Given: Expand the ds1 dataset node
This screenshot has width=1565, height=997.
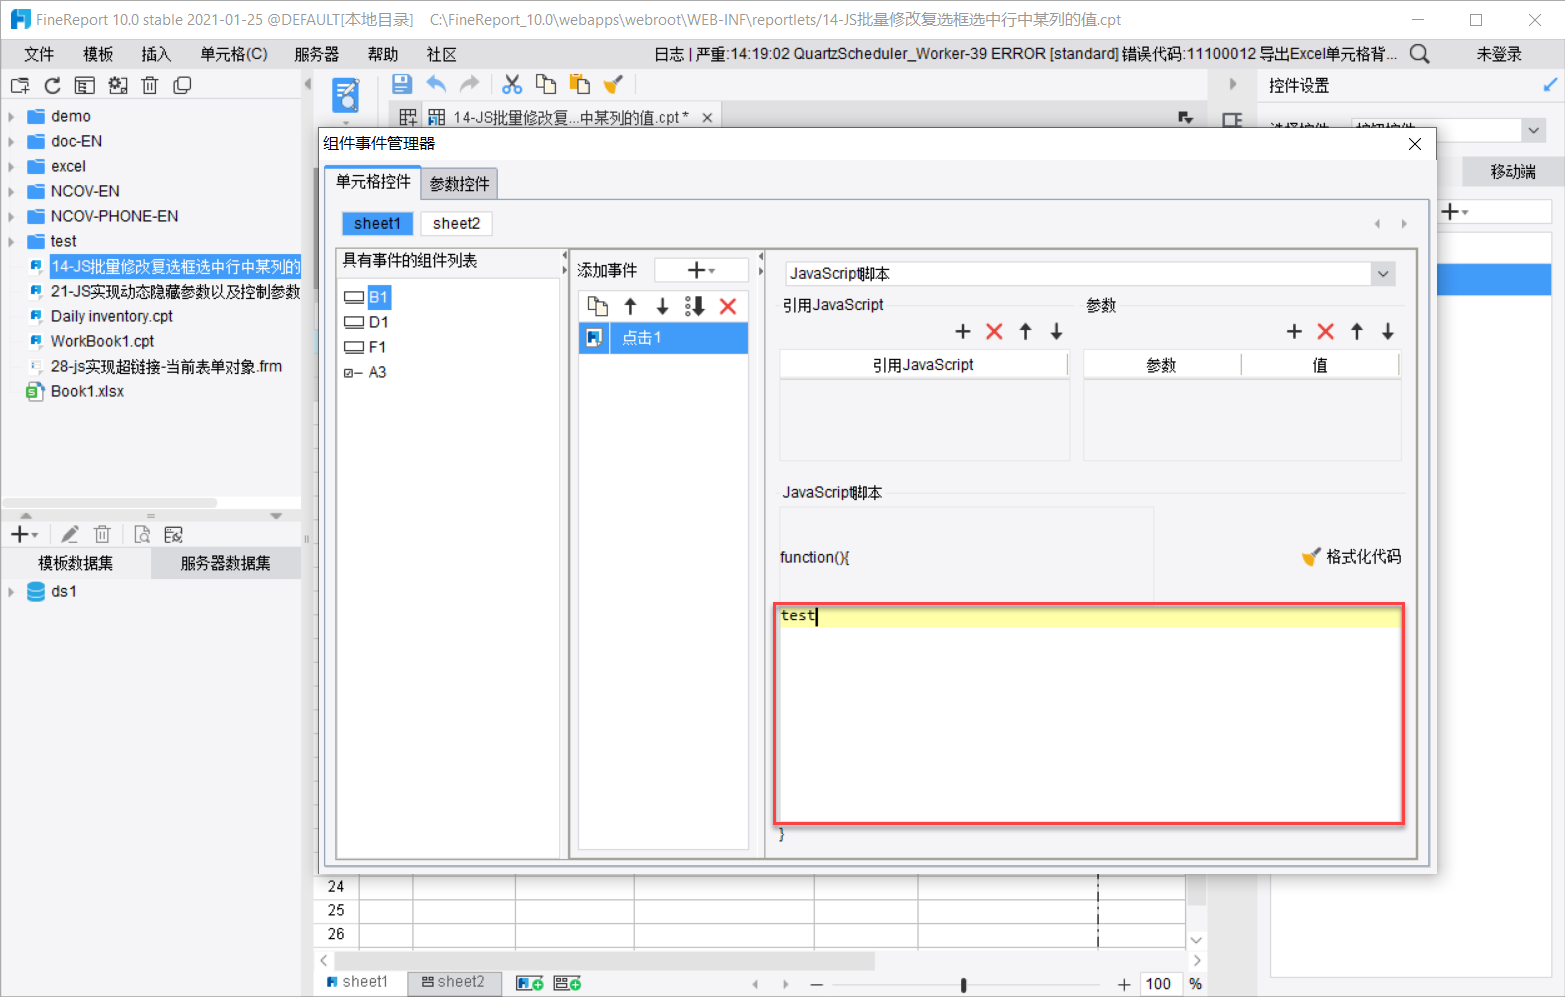Looking at the screenshot, I should coord(11,592).
